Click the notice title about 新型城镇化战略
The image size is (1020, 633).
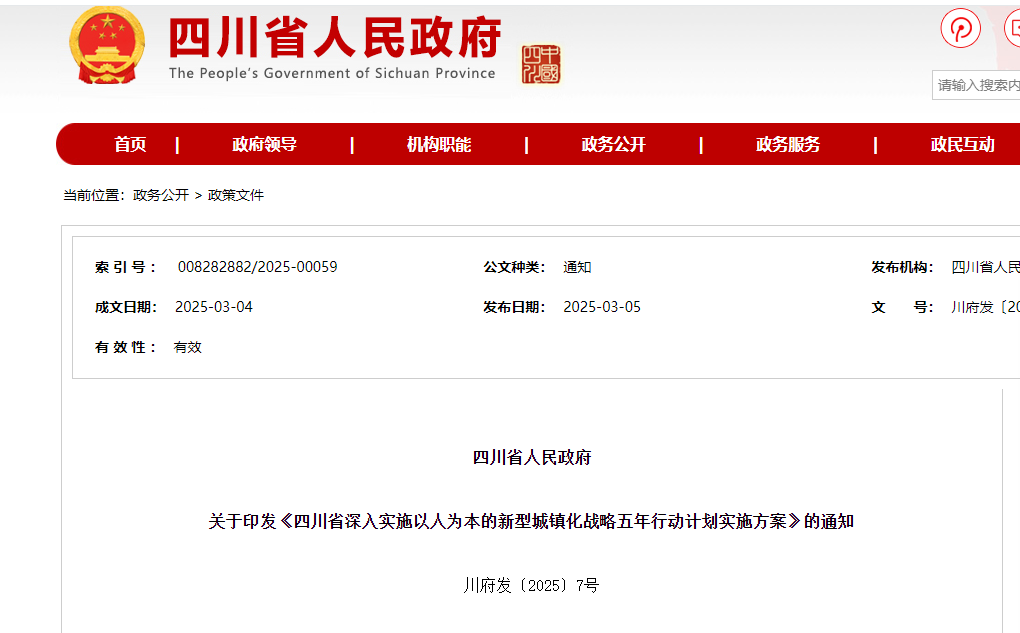point(531,521)
